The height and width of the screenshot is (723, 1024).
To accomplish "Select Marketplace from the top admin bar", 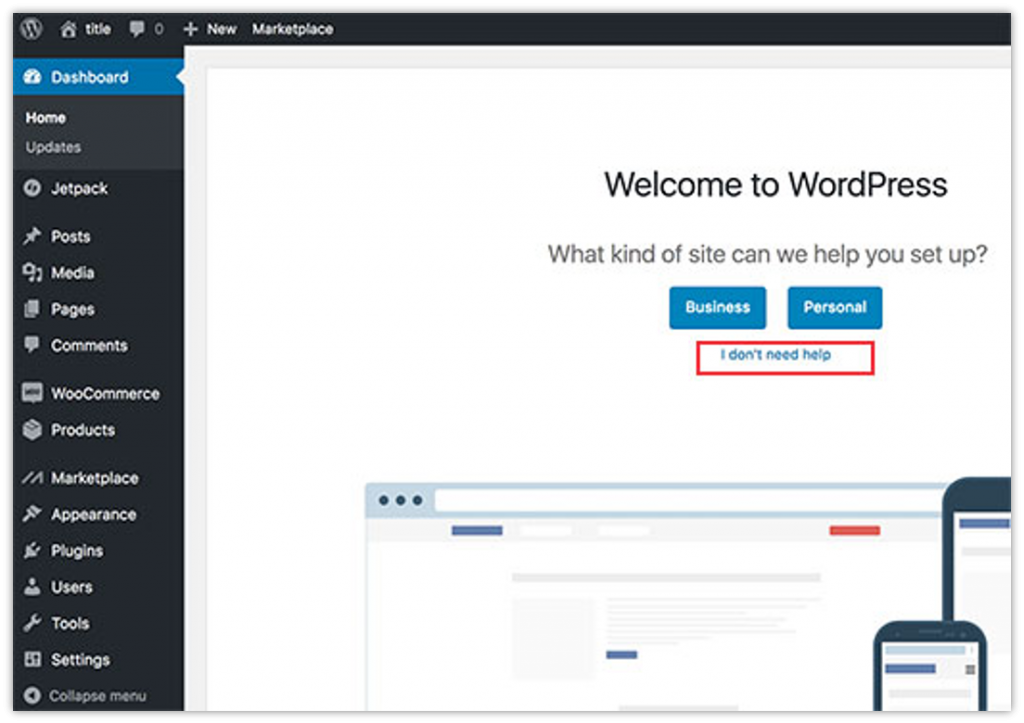I will (292, 28).
